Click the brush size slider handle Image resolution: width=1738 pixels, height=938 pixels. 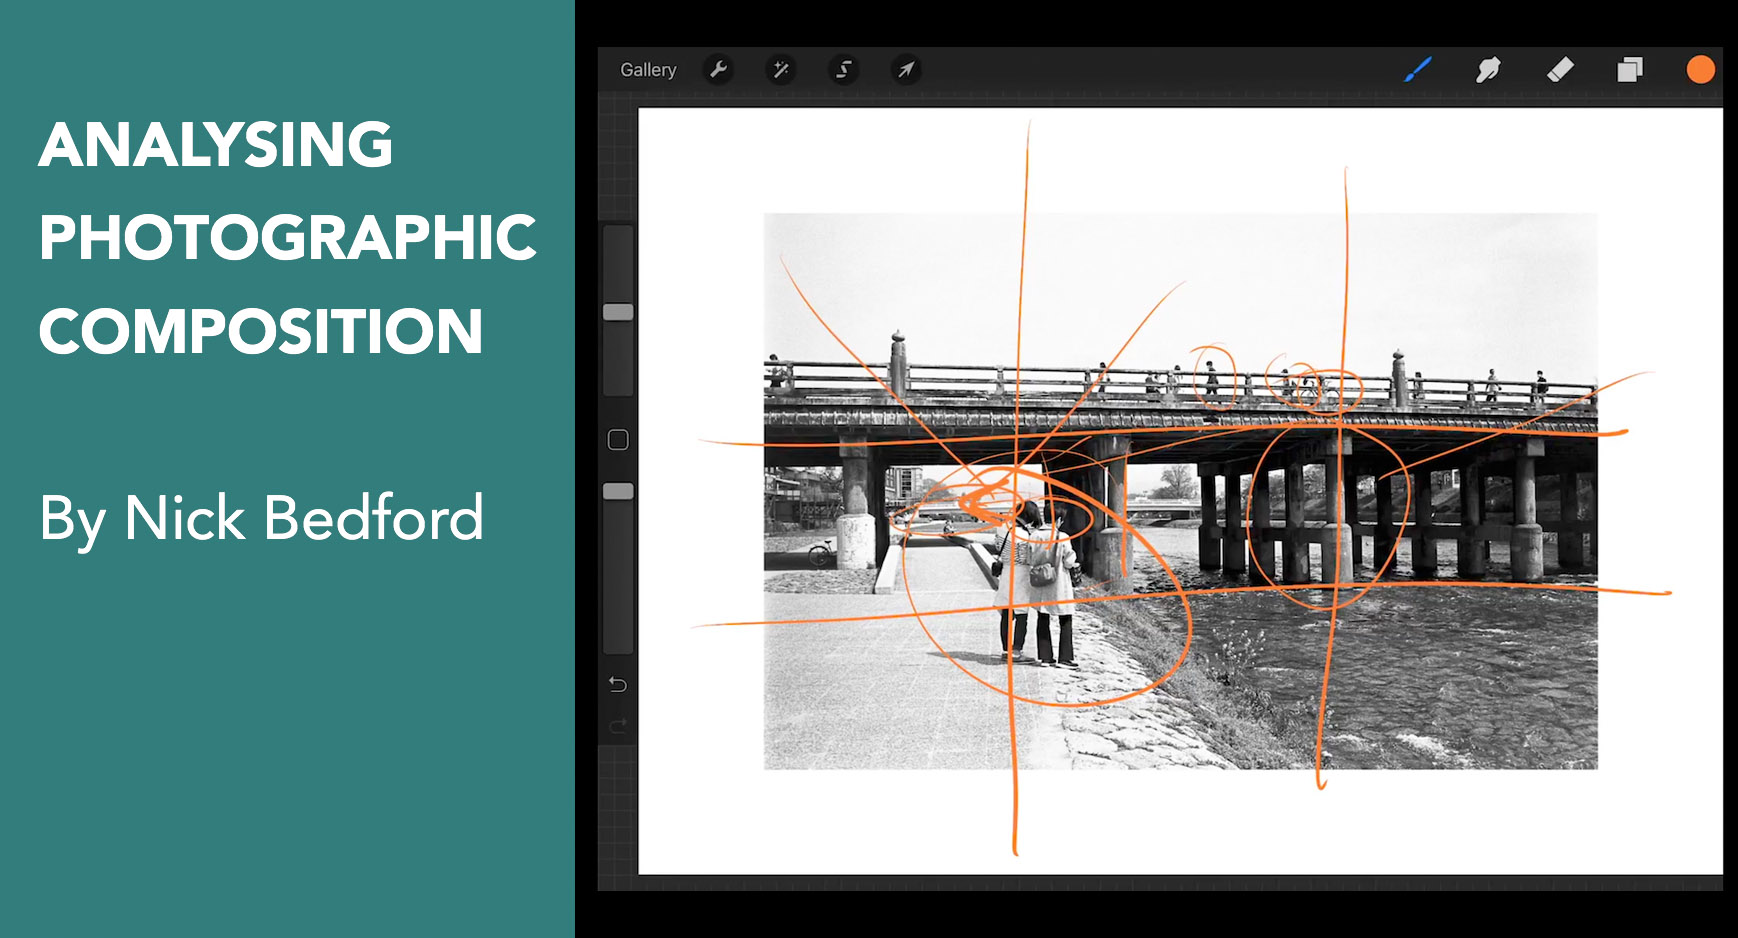pyautogui.click(x=618, y=312)
